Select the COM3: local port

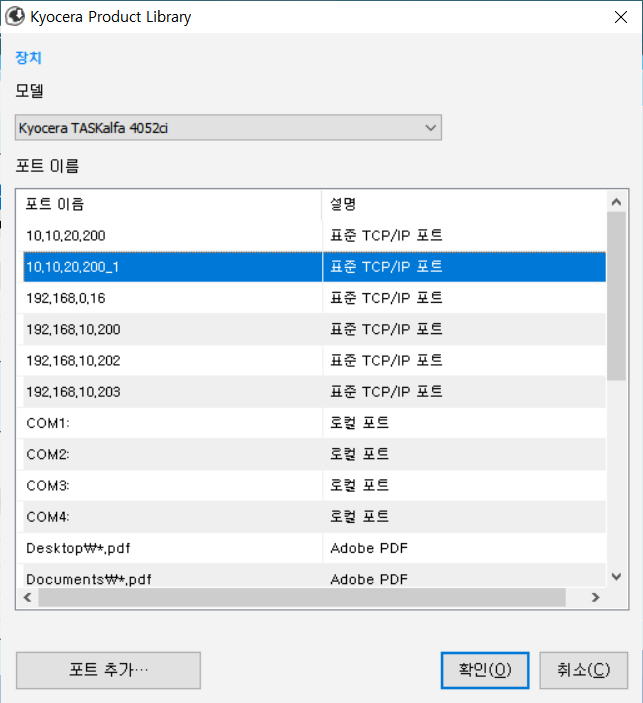[x=314, y=486]
